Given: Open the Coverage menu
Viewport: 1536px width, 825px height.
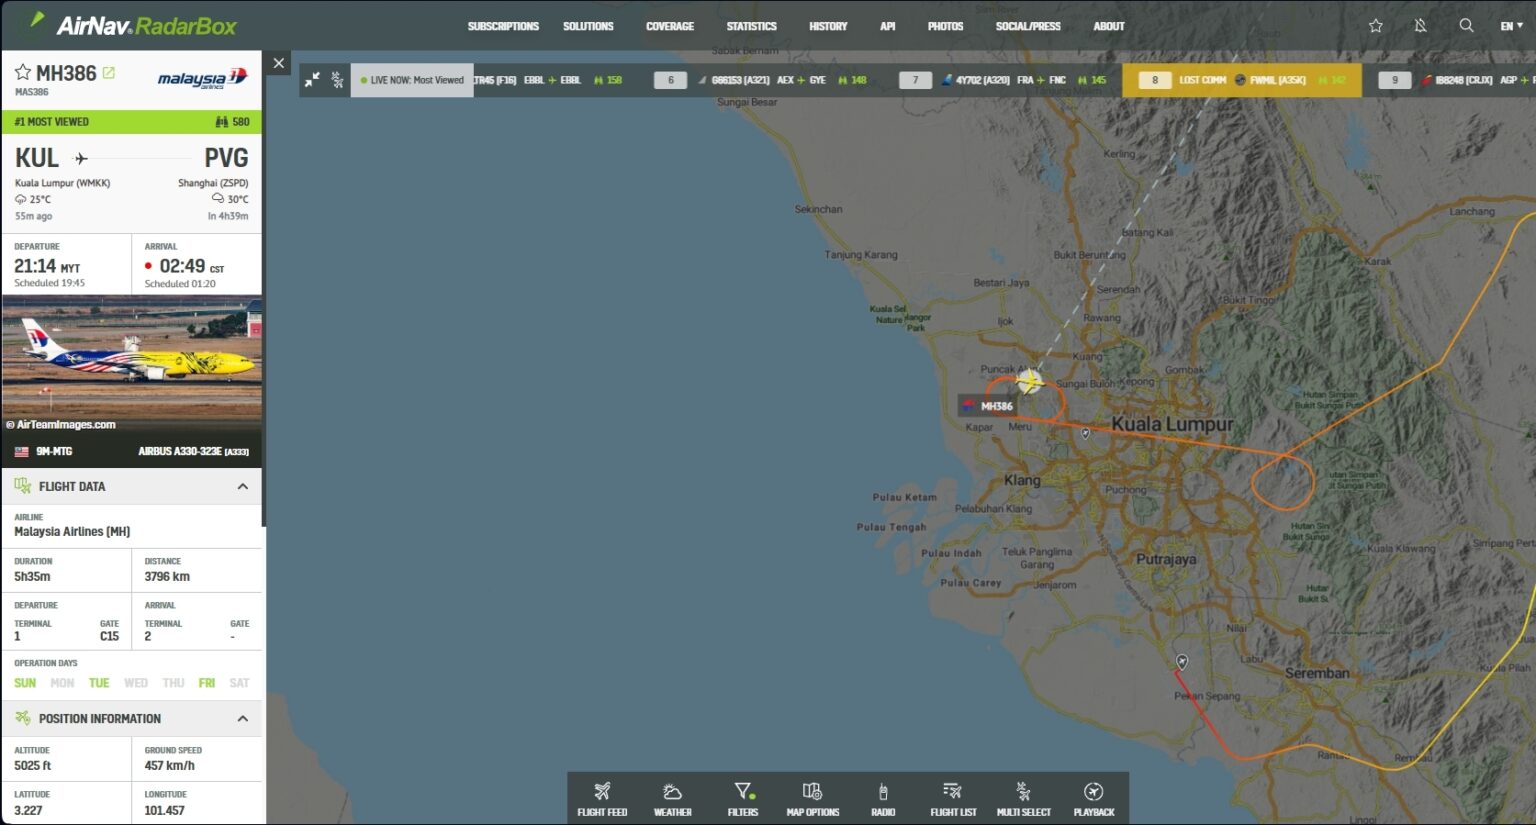Looking at the screenshot, I should 670,26.
